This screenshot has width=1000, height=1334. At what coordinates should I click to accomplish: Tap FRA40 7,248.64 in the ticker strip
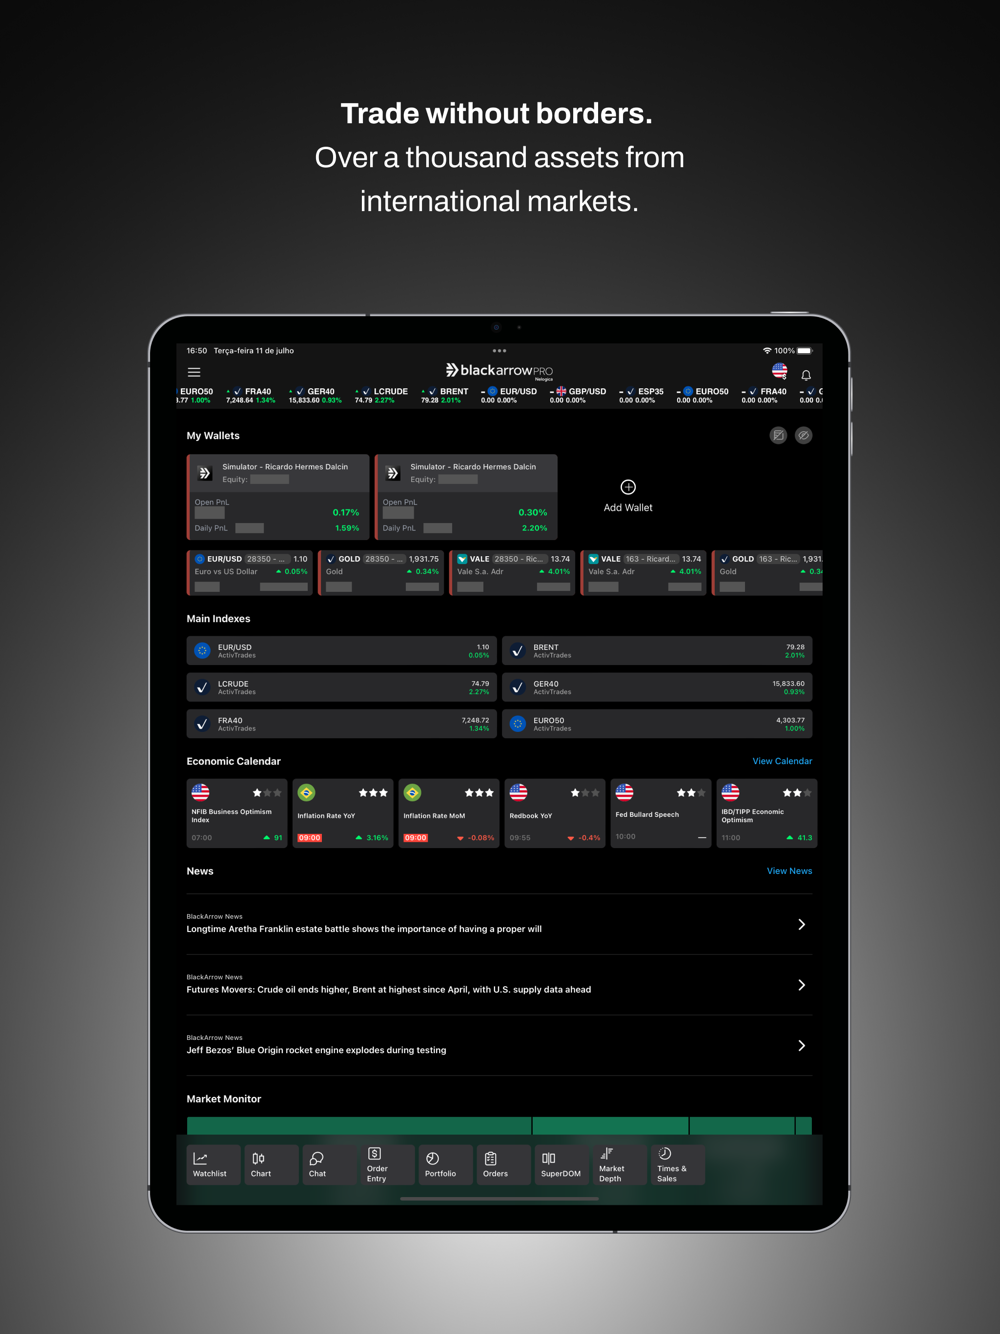(251, 395)
